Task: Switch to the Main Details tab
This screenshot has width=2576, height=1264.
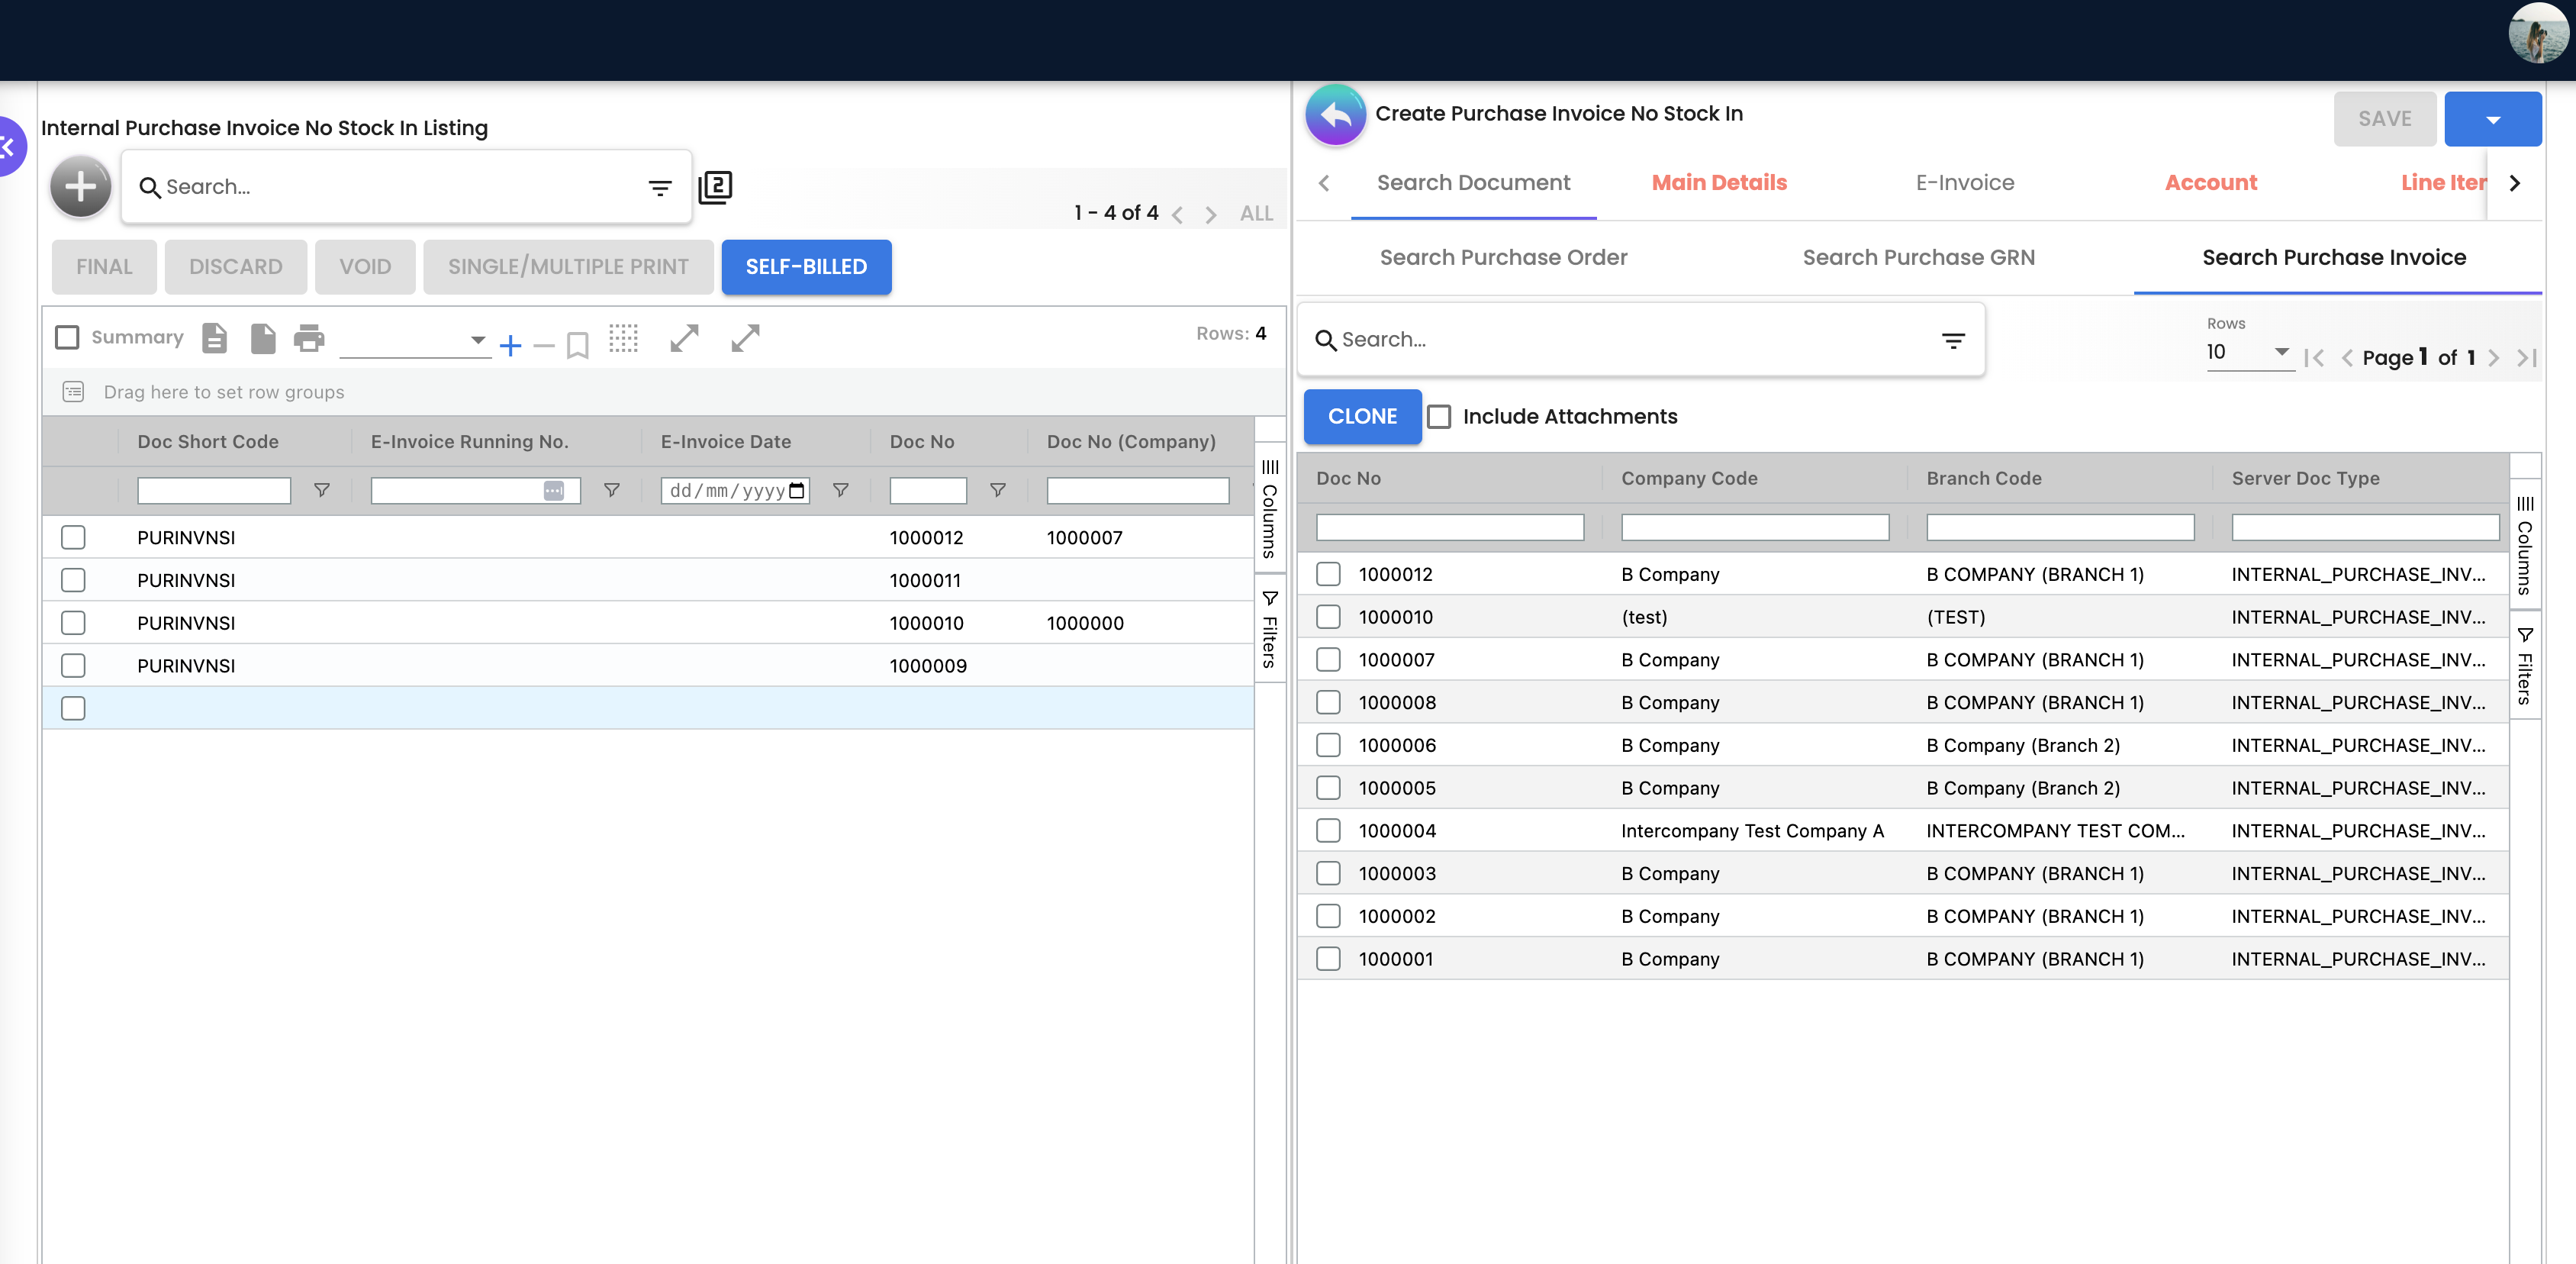Action: [x=1719, y=183]
